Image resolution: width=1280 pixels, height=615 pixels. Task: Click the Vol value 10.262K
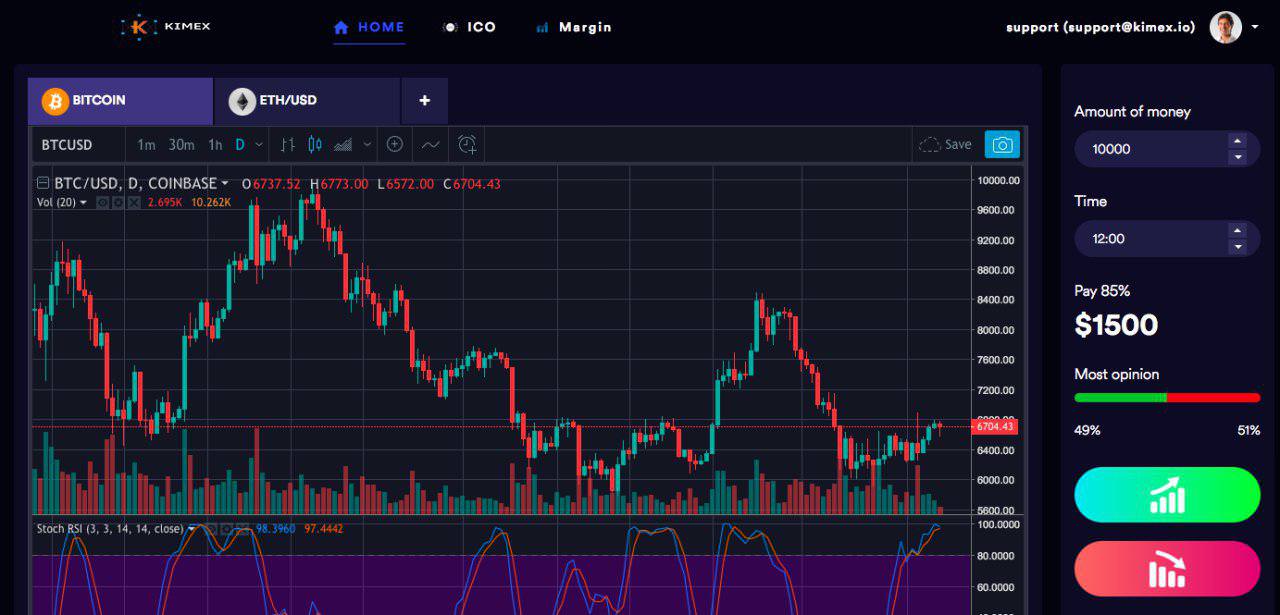point(211,202)
